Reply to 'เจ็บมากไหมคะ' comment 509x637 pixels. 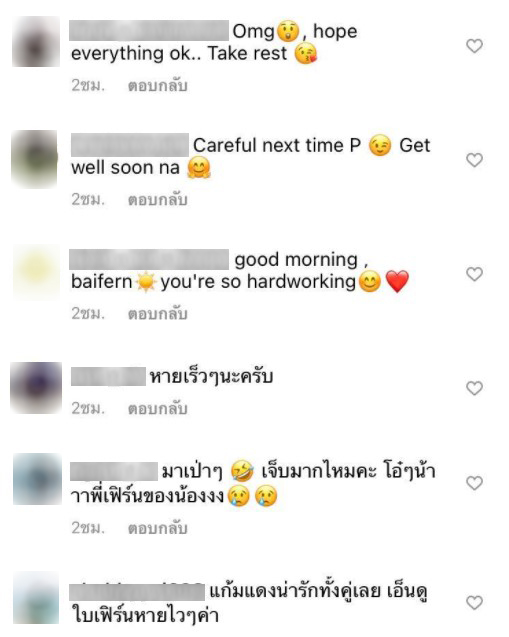[158, 528]
